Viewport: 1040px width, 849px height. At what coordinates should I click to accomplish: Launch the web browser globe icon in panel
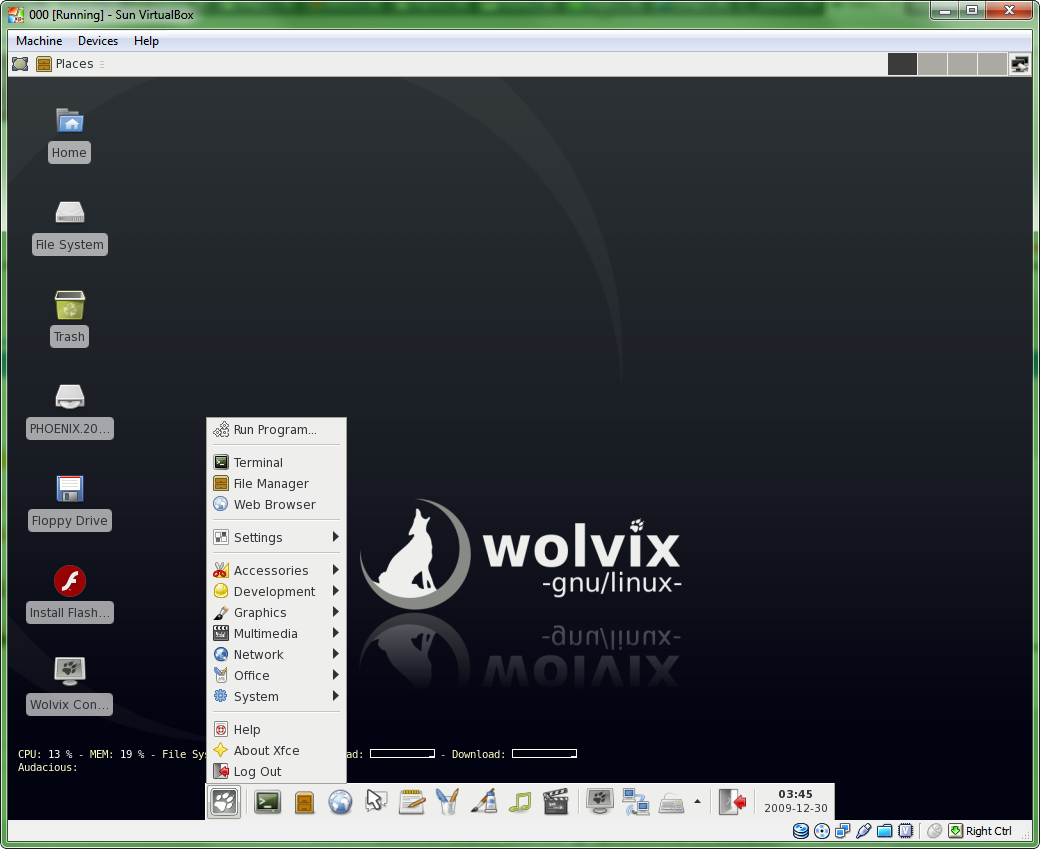point(340,801)
